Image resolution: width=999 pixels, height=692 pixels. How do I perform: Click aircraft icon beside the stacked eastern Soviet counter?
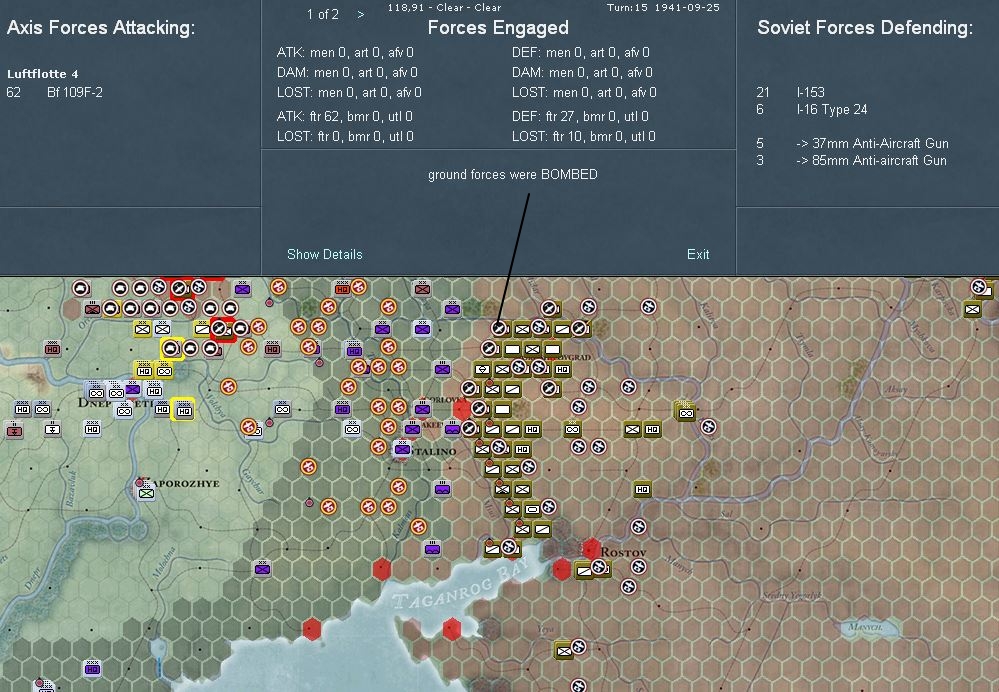click(x=708, y=427)
